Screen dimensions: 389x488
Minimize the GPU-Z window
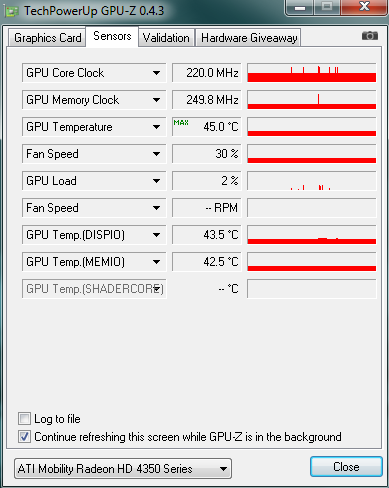[x=299, y=7]
